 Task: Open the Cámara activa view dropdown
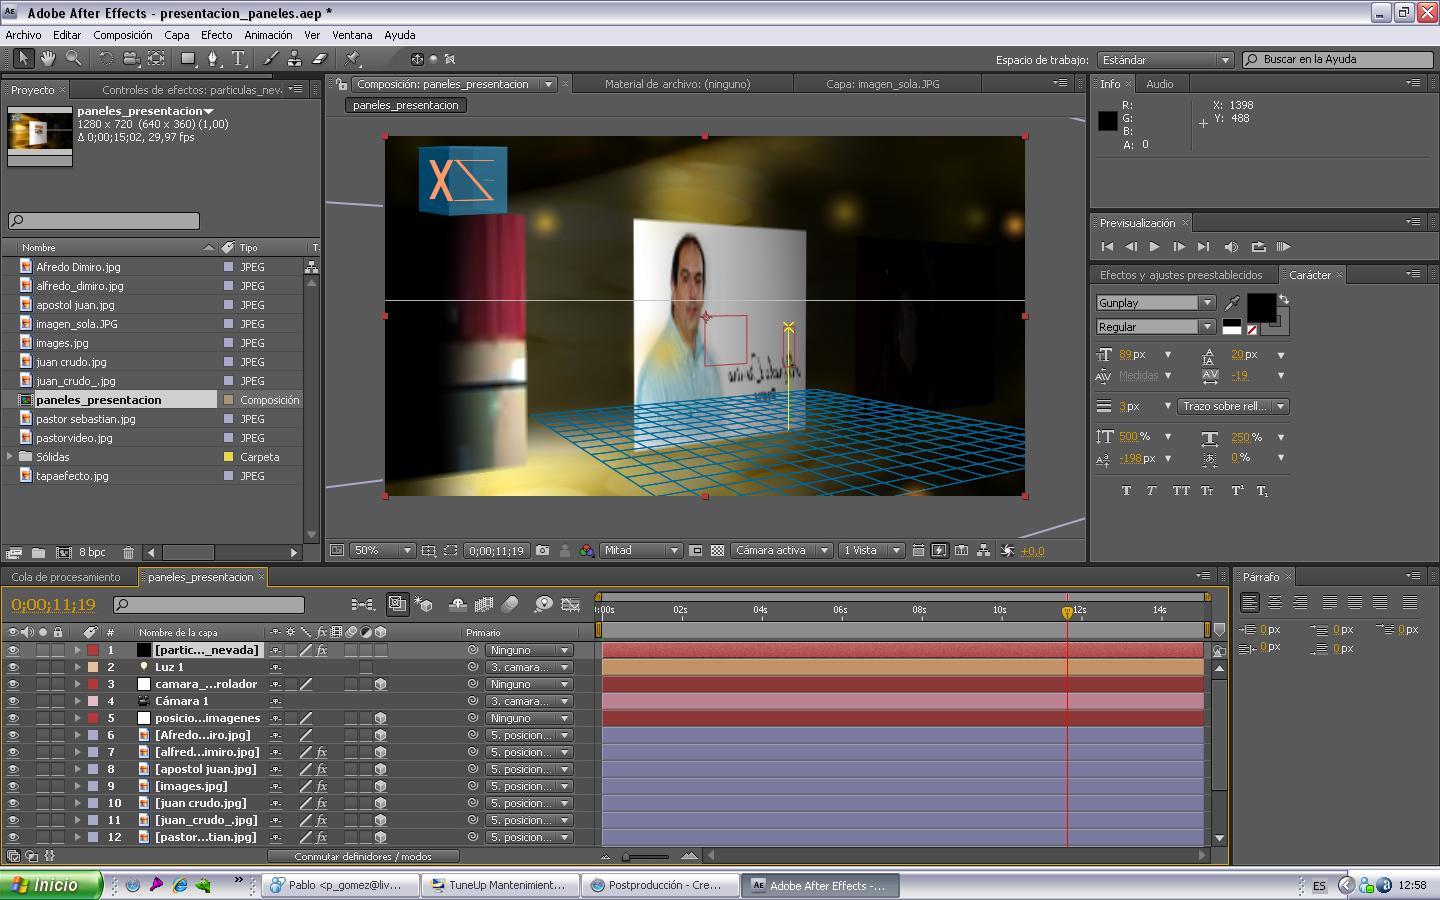click(781, 551)
